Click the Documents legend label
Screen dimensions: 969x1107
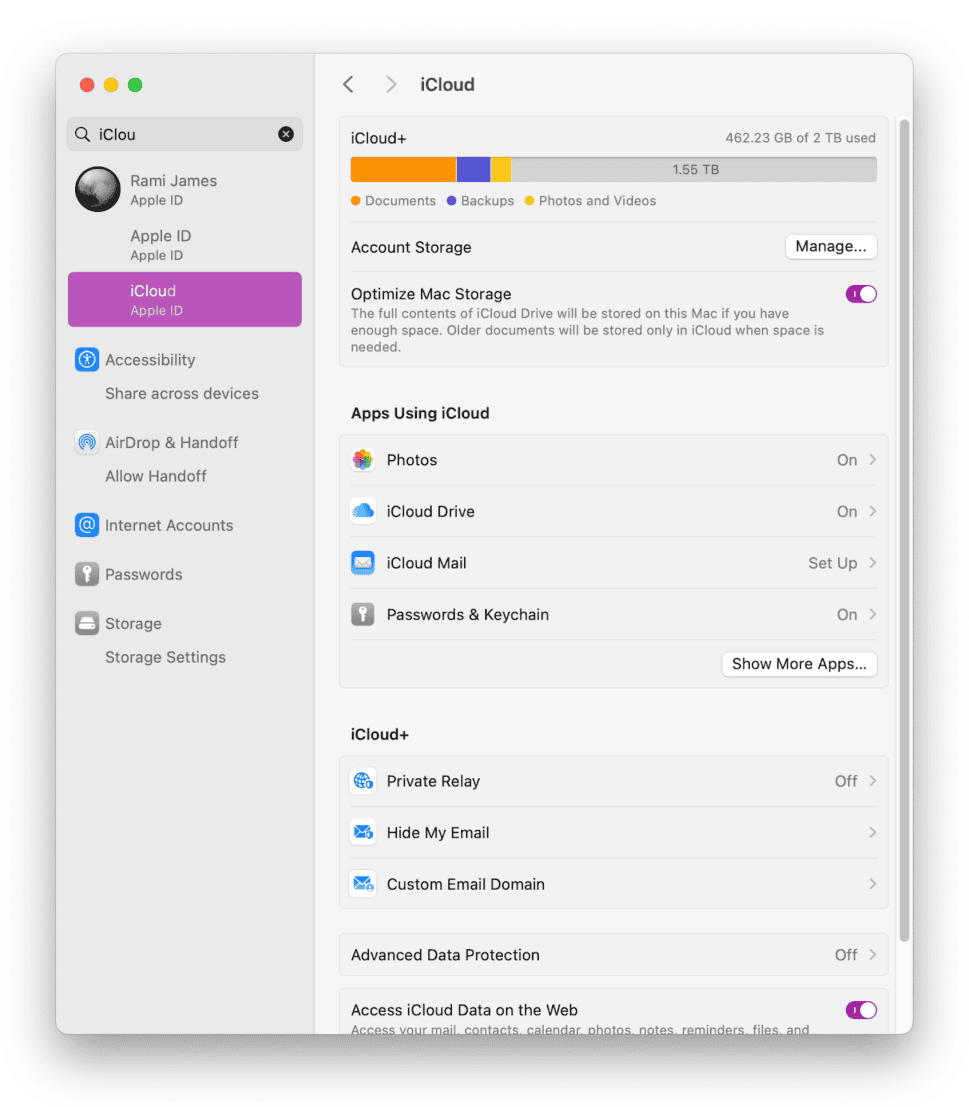pyautogui.click(x=400, y=201)
